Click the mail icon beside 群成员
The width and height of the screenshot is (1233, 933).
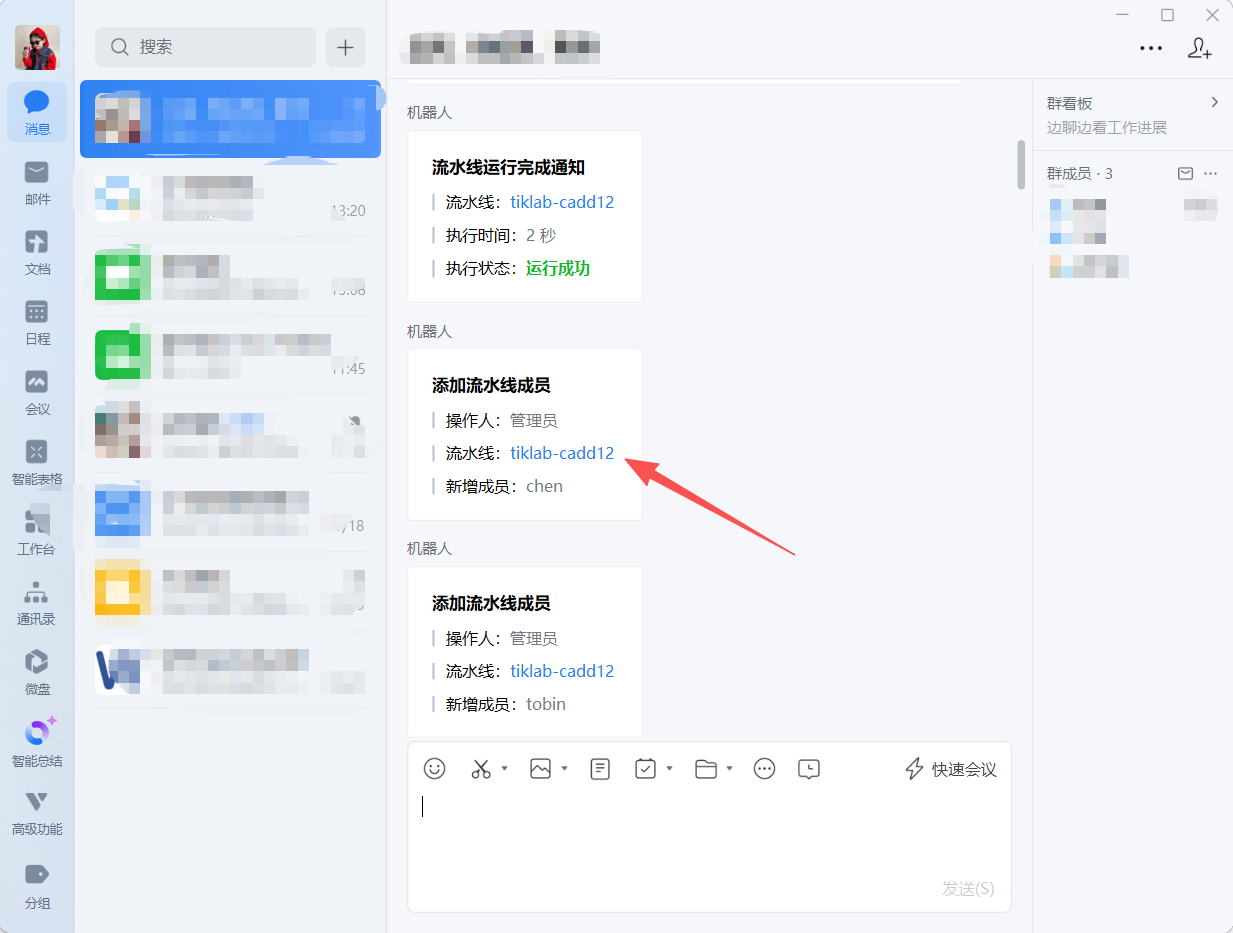tap(1185, 173)
